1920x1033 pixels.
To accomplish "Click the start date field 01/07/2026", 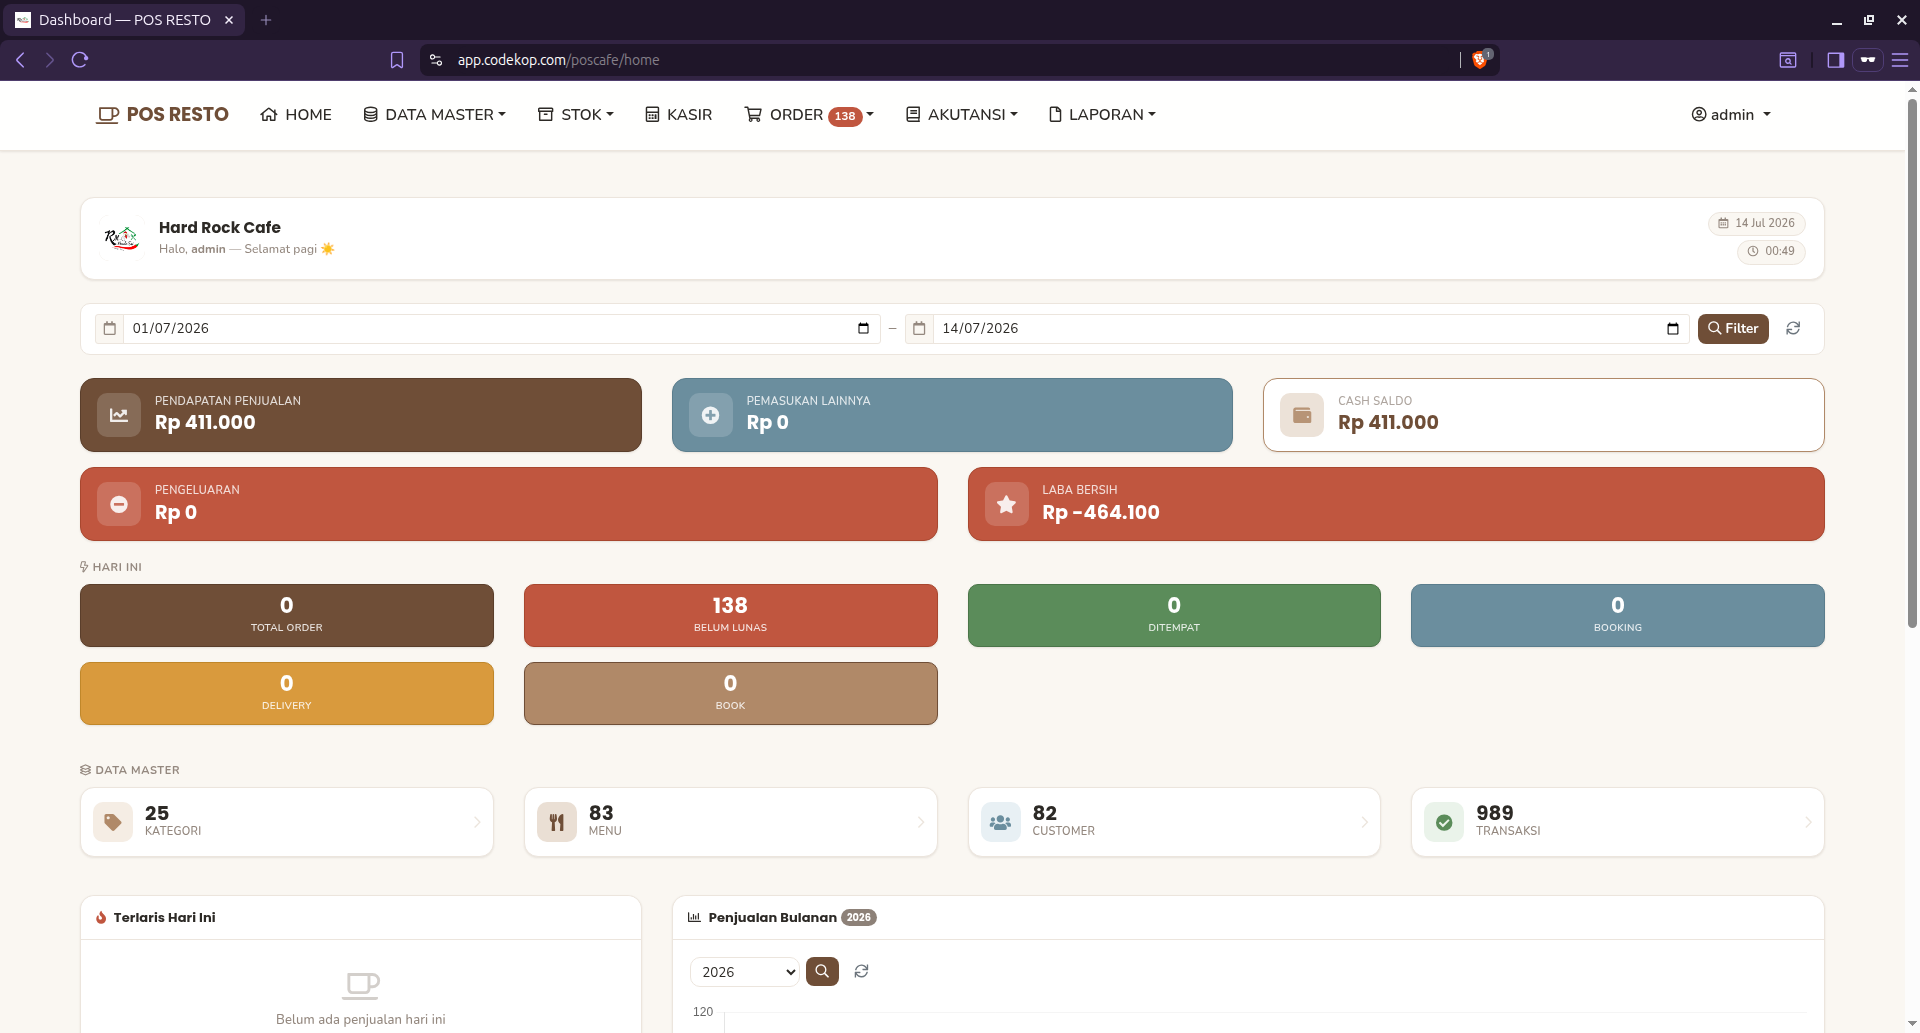I will point(501,328).
